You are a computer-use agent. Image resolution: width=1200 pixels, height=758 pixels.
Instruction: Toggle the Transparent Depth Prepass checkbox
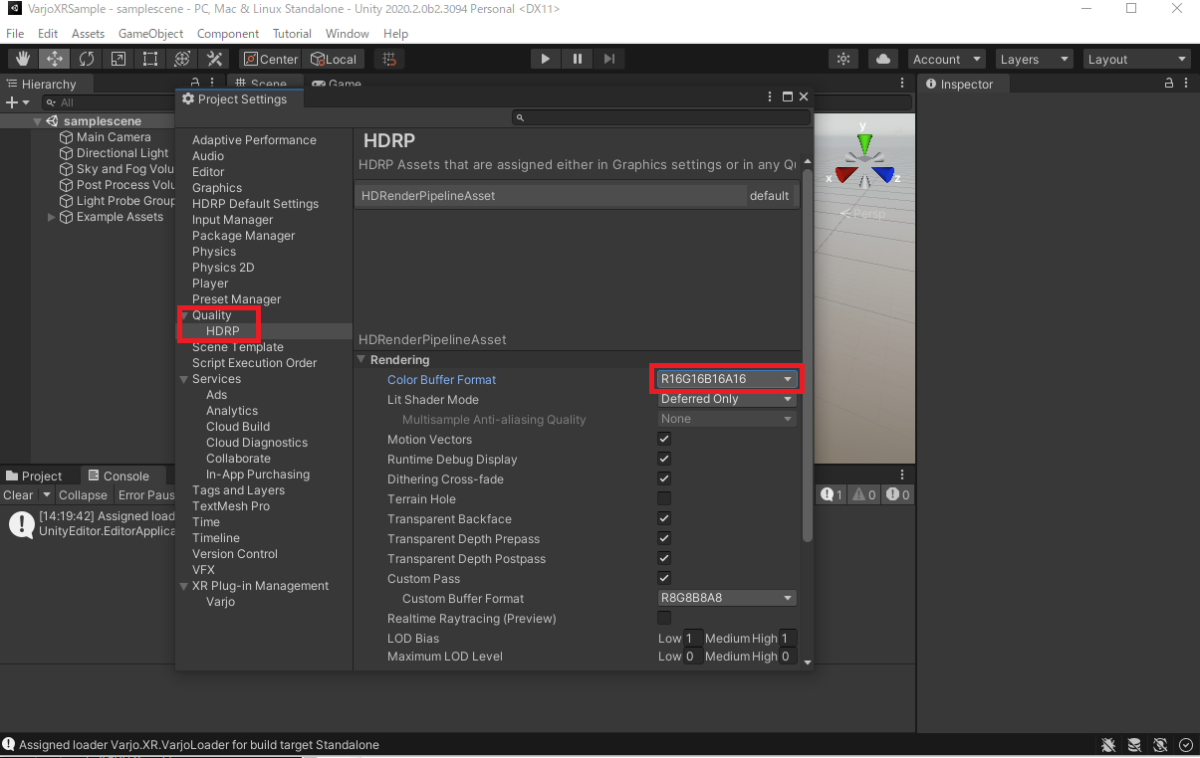point(664,538)
